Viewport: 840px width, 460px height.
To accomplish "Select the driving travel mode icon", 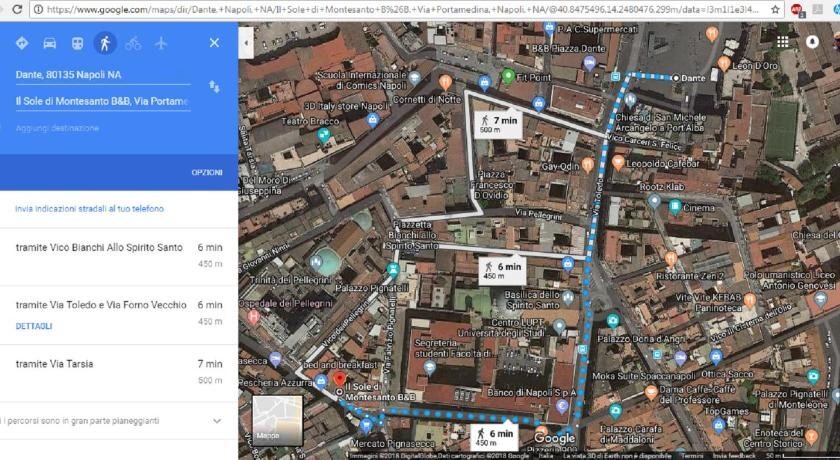I will click(49, 43).
